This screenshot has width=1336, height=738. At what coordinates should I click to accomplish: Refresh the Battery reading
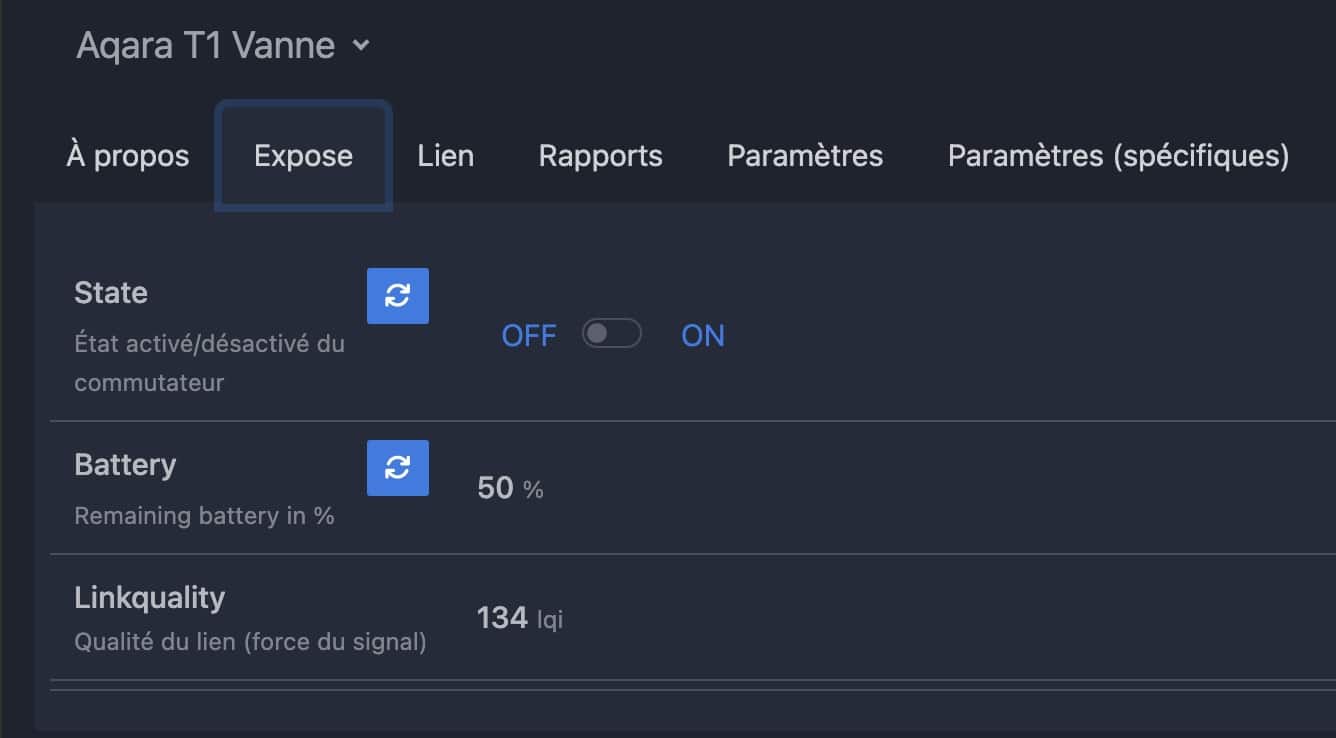click(398, 468)
